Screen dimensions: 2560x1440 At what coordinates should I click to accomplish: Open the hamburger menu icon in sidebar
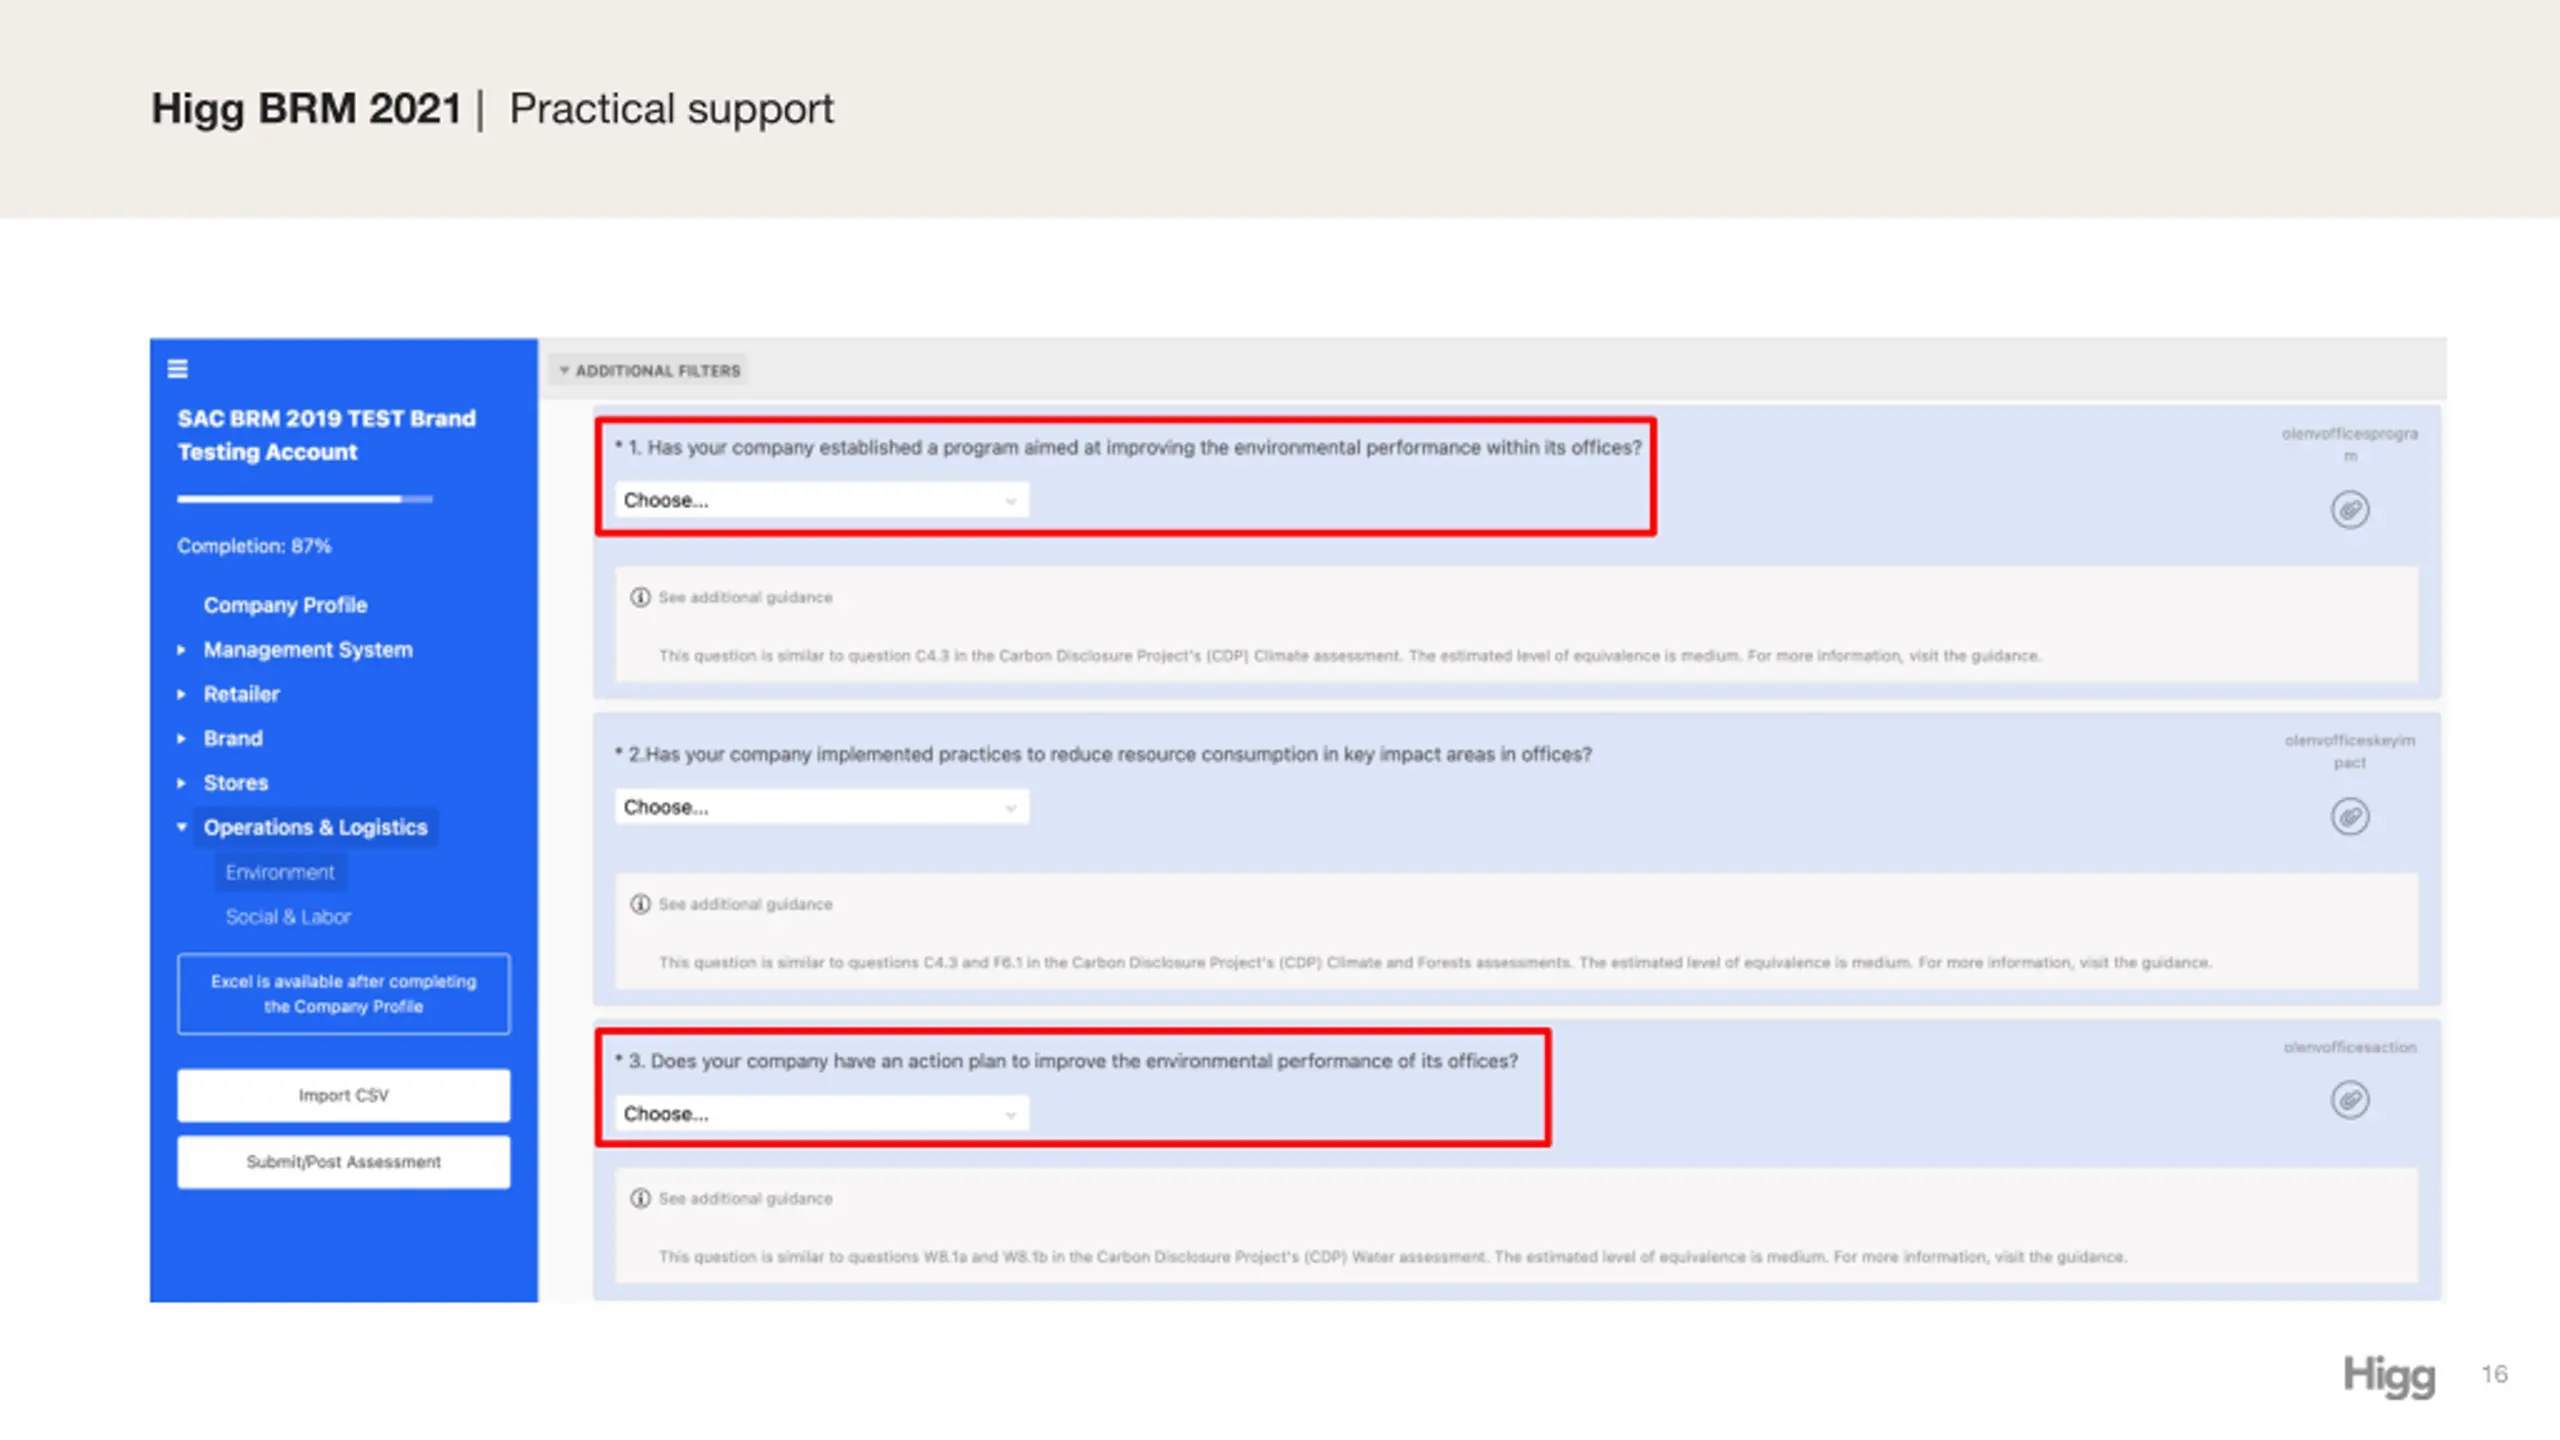[x=177, y=369]
